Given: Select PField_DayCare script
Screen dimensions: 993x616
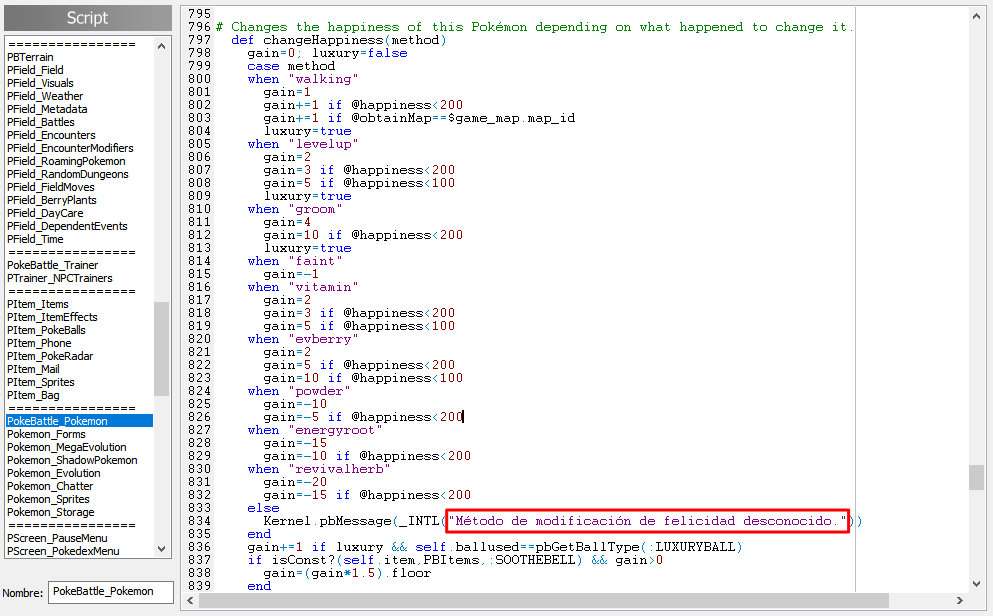Looking at the screenshot, I should point(45,213).
